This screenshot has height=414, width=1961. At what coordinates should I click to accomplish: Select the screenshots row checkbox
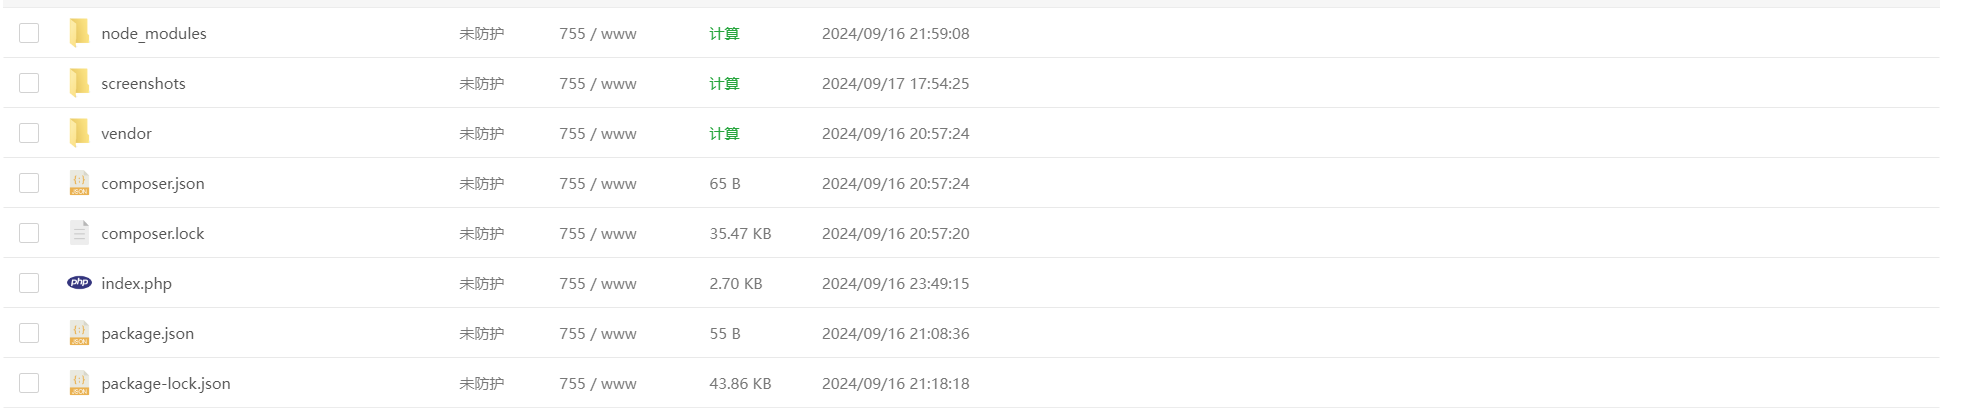pyautogui.click(x=29, y=83)
